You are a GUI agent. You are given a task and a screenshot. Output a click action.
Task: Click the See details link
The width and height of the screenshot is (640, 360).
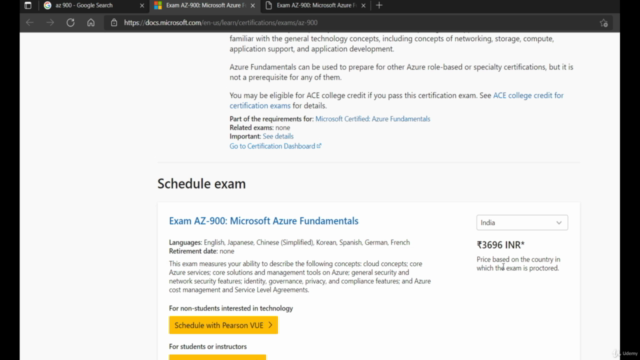[278, 136]
